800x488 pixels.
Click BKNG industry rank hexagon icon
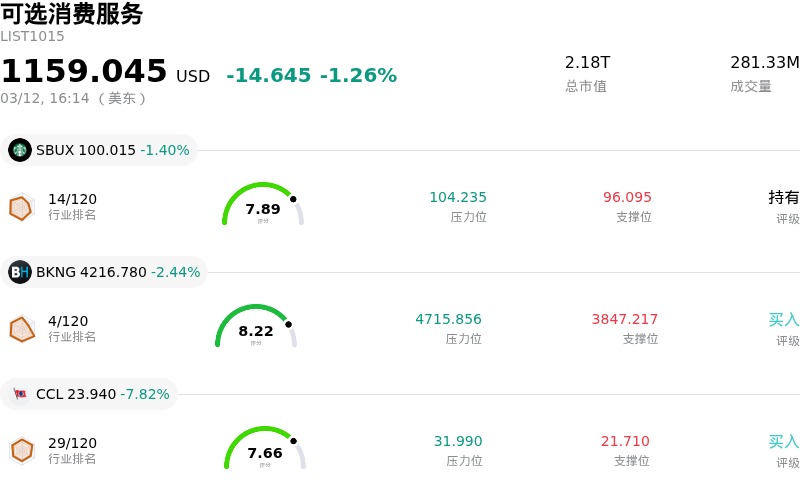(x=21, y=329)
